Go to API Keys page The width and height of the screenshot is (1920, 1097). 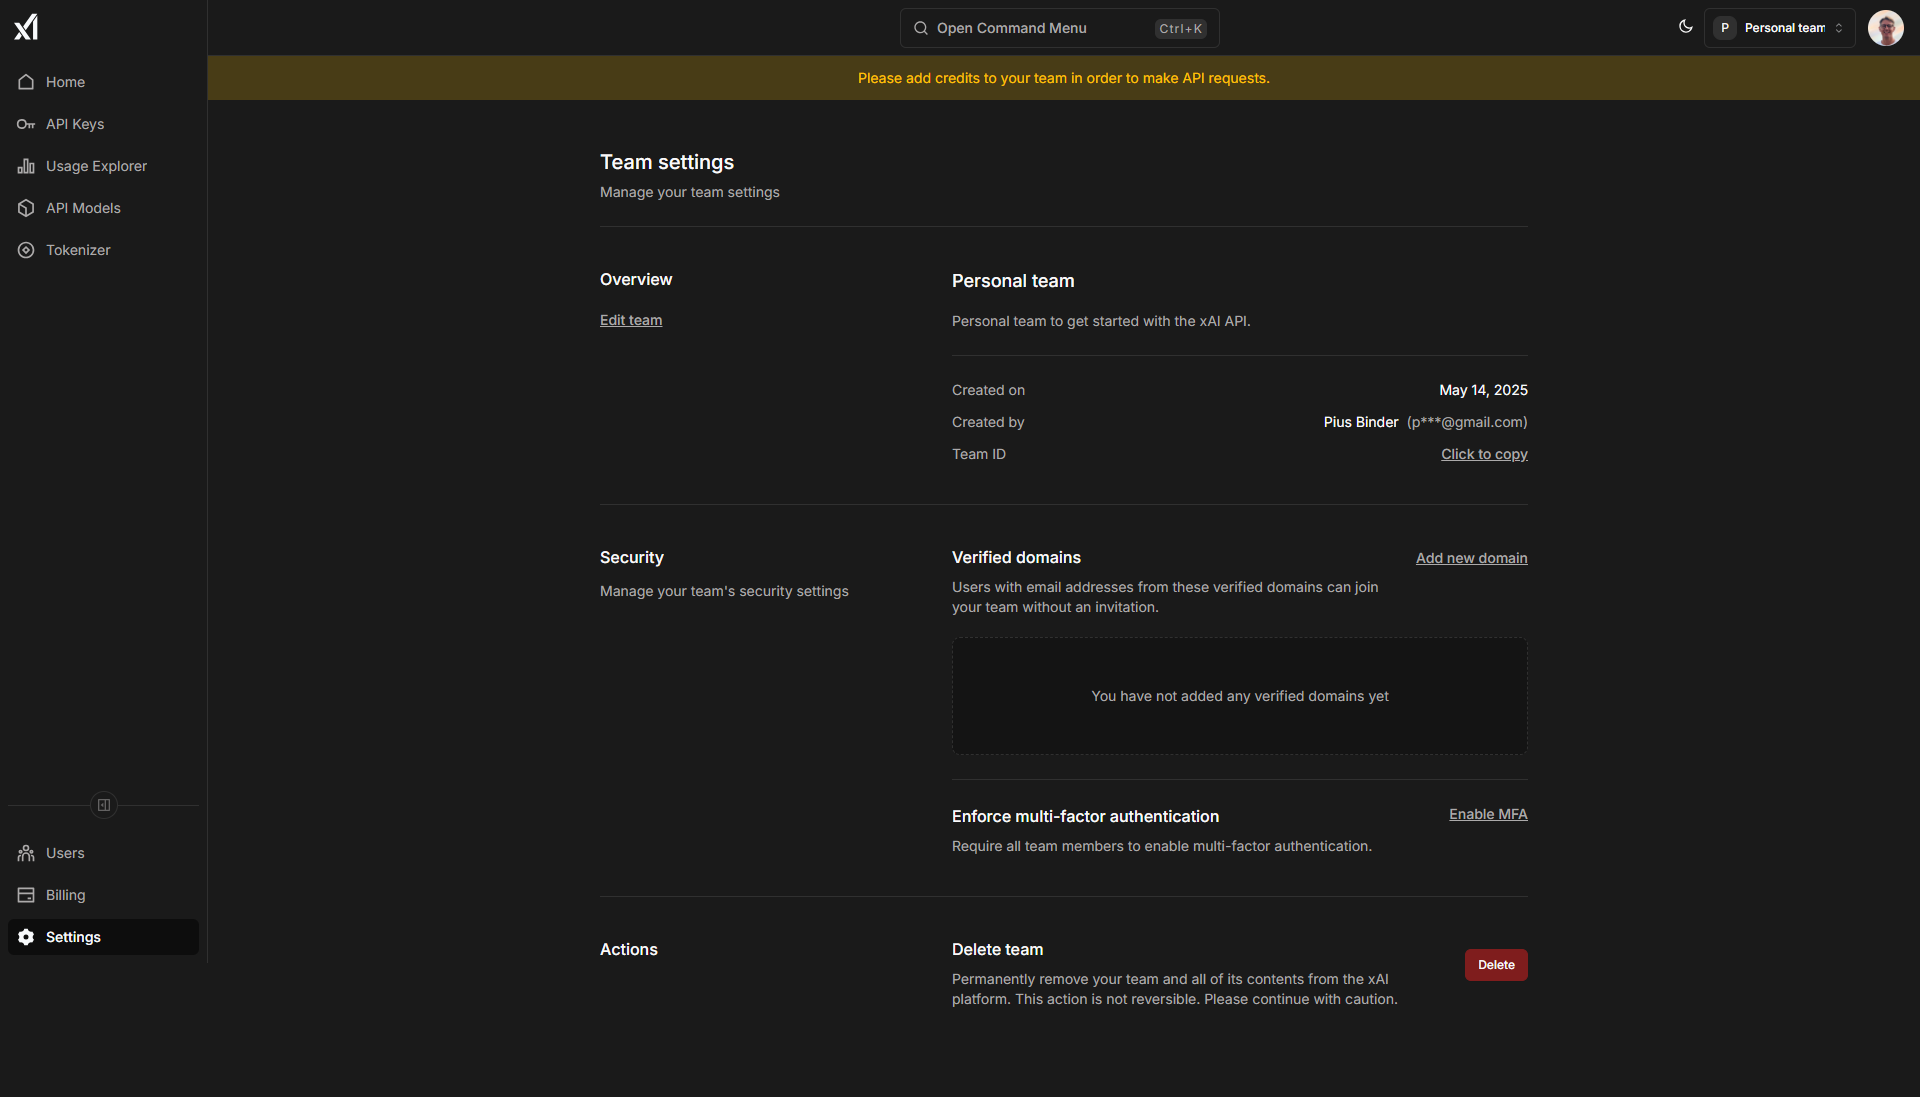[74, 124]
